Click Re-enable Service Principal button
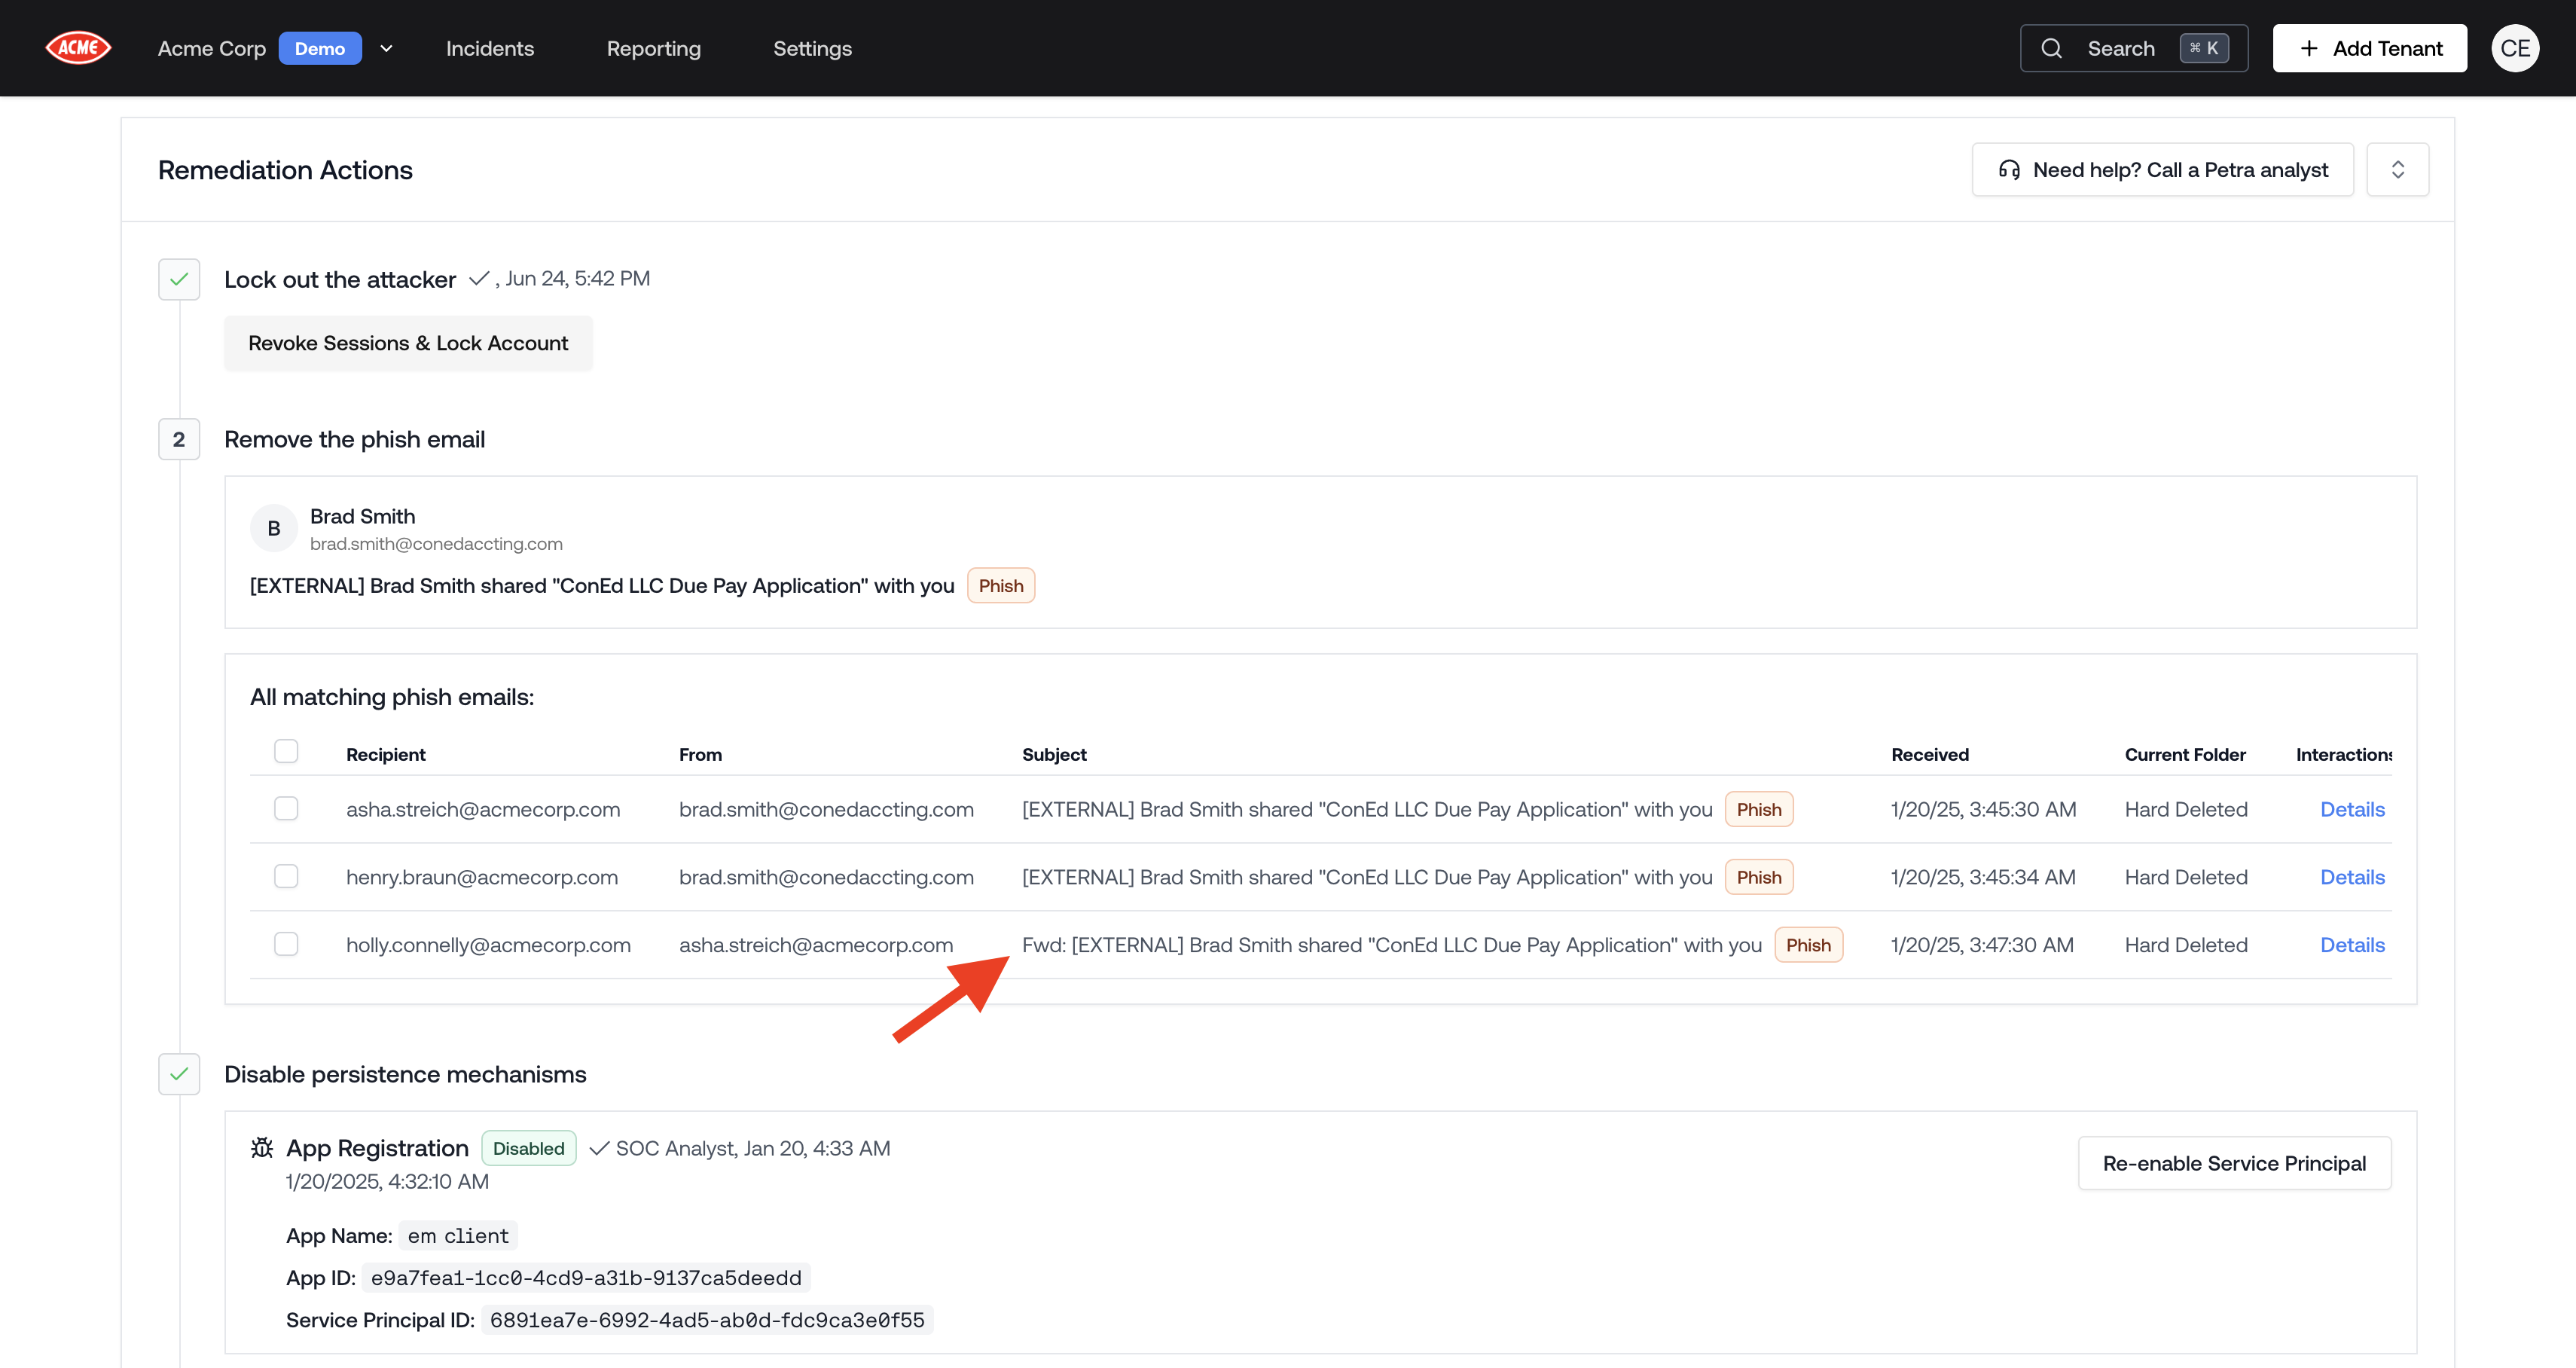Viewport: 2576px width, 1368px height. 2233,1163
